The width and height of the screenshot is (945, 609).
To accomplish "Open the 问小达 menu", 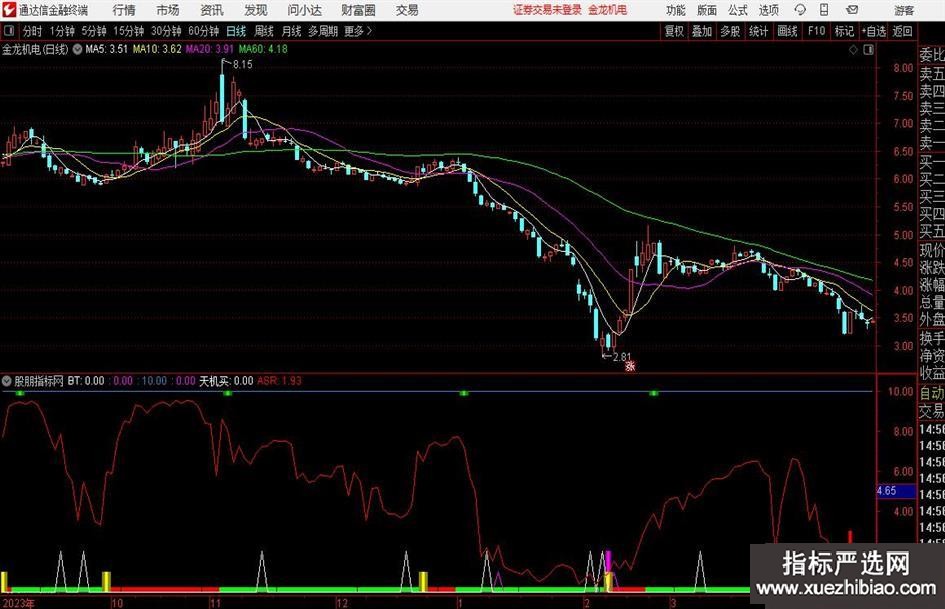I will click(304, 10).
